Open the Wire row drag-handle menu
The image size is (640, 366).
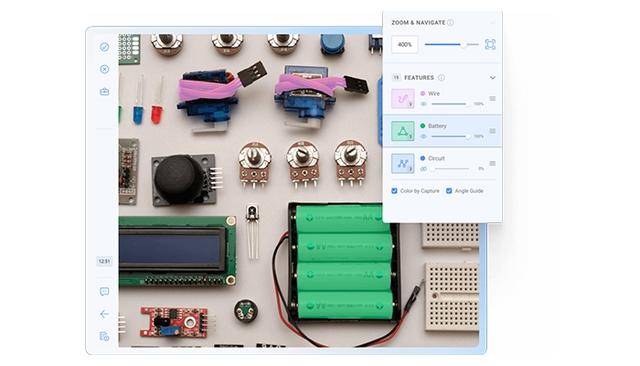click(493, 98)
